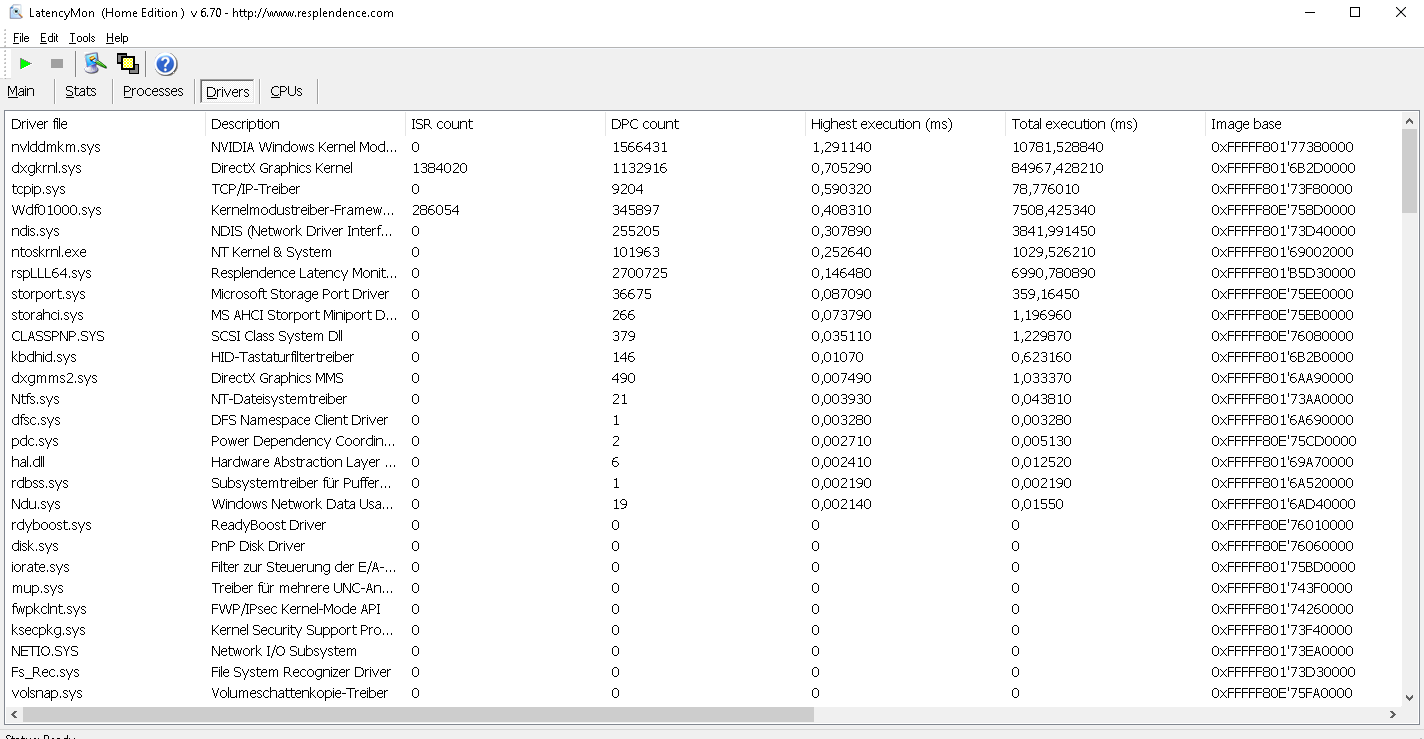Click the yellow overlapping-windows toolbar icon
The image size is (1424, 739).
tap(128, 64)
